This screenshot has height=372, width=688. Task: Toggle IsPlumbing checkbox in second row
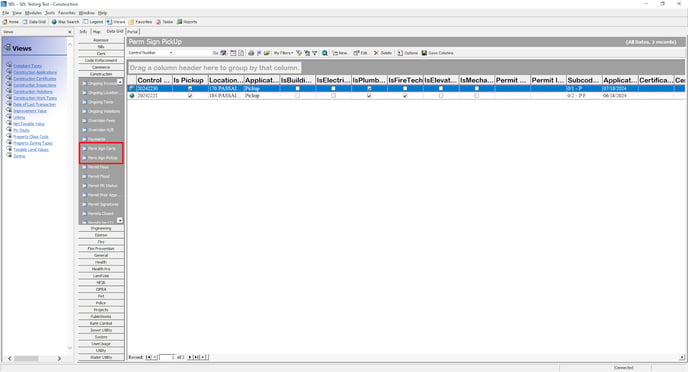click(x=369, y=95)
